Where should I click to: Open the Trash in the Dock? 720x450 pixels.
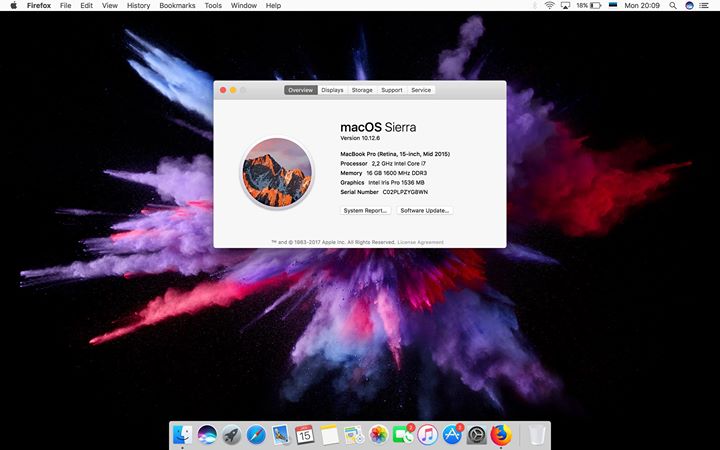tap(536, 434)
